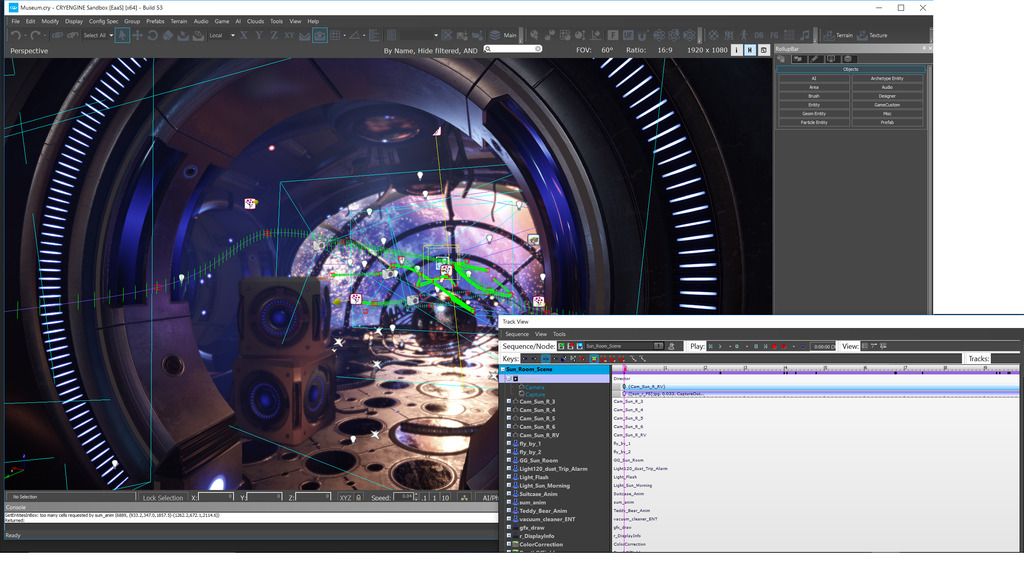Click the Texture toolbar button
Viewport: 1024px width, 576px height.
point(872,35)
